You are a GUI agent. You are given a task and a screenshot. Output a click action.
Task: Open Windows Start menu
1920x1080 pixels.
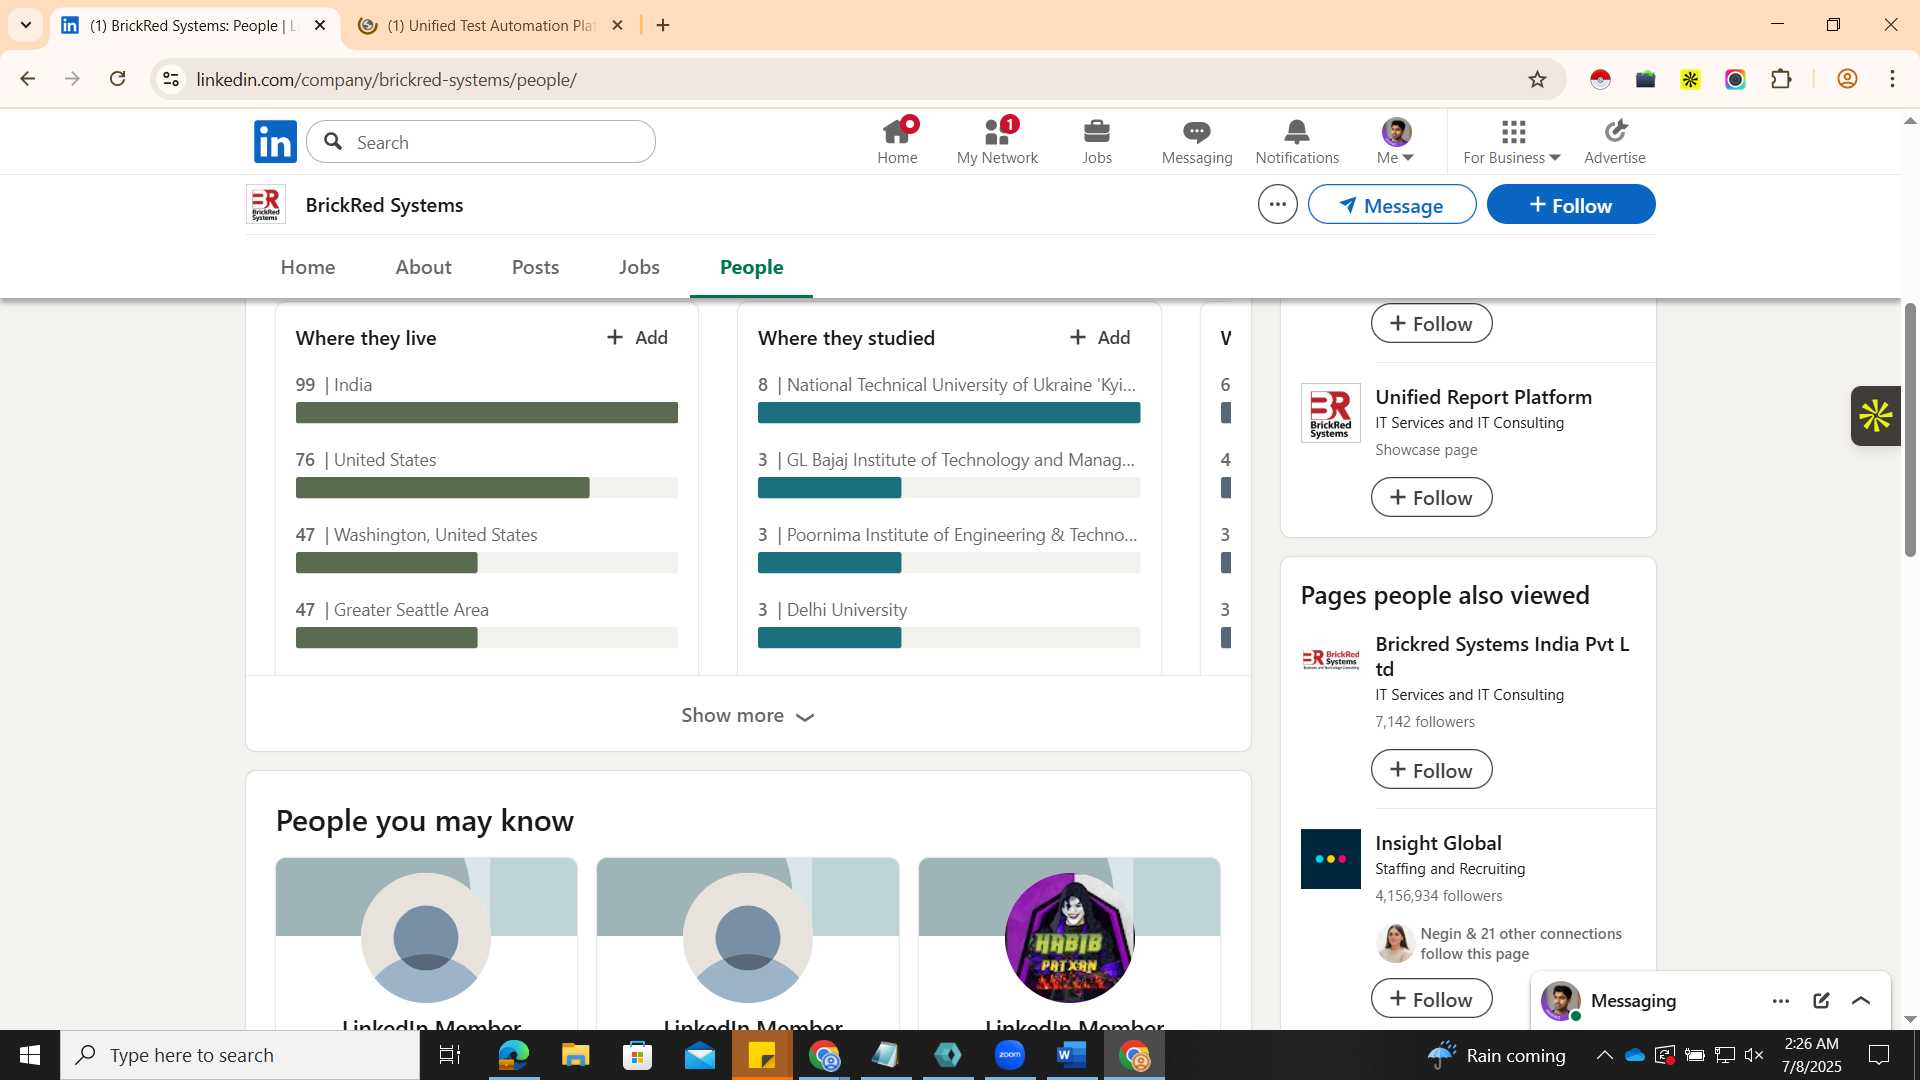[x=30, y=1055]
